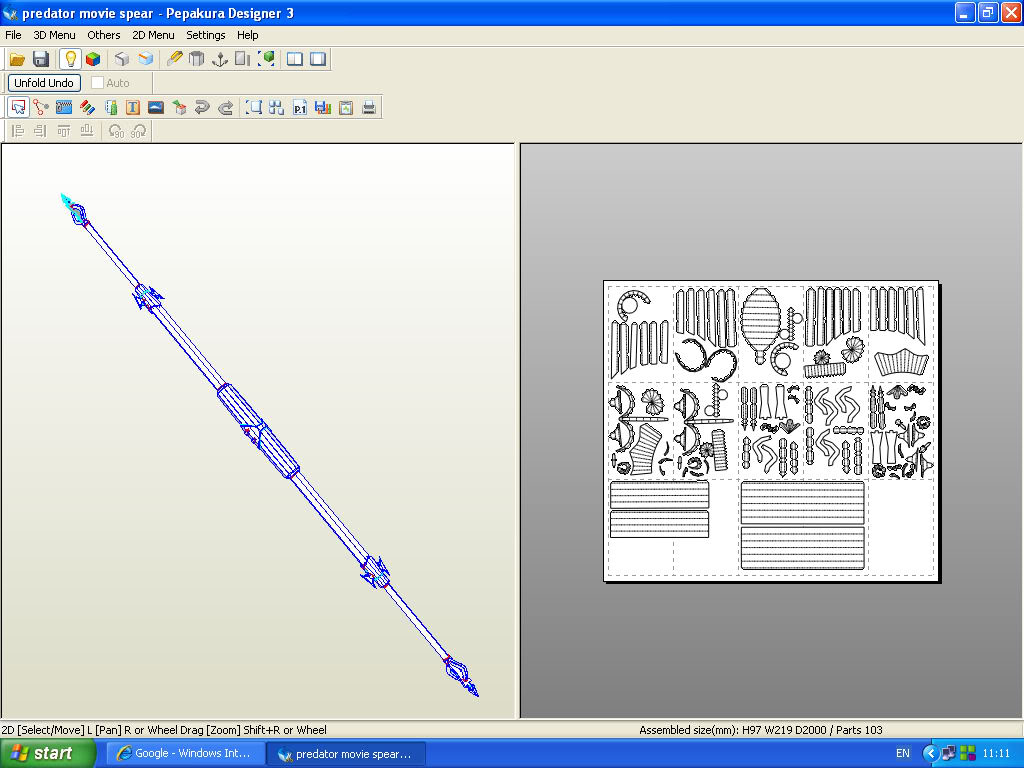Click the framed picture preview icon

[345, 108]
